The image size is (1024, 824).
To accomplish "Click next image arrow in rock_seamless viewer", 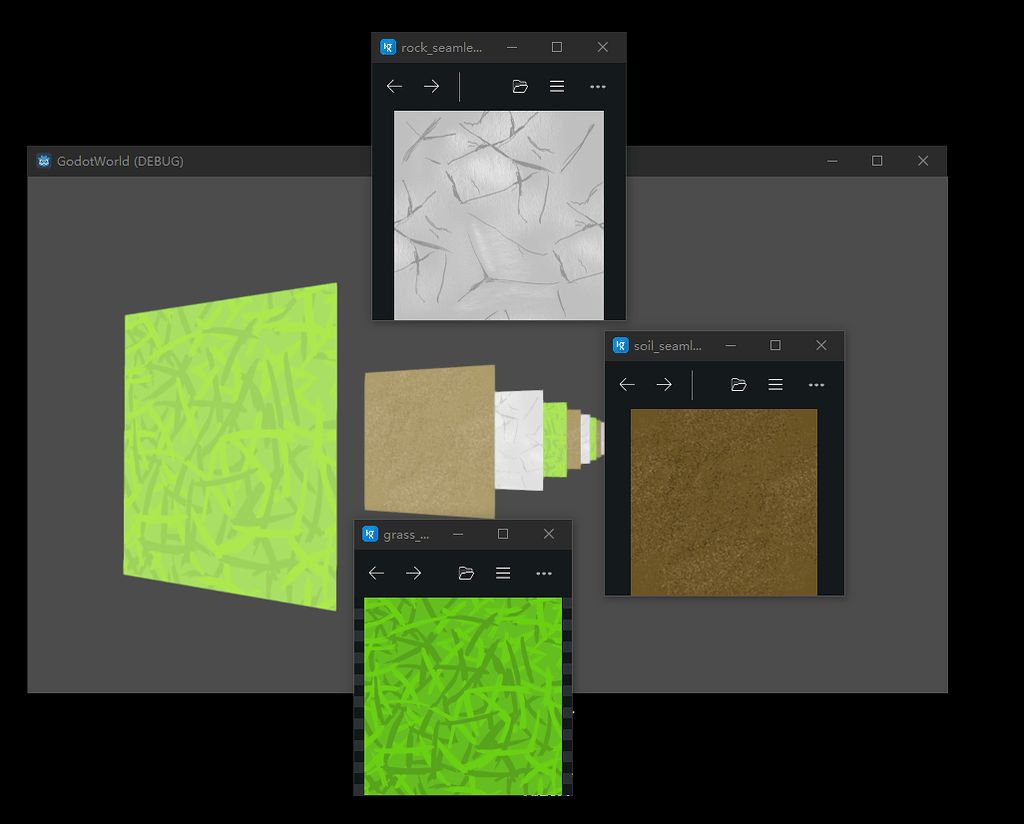I will pyautogui.click(x=431, y=86).
